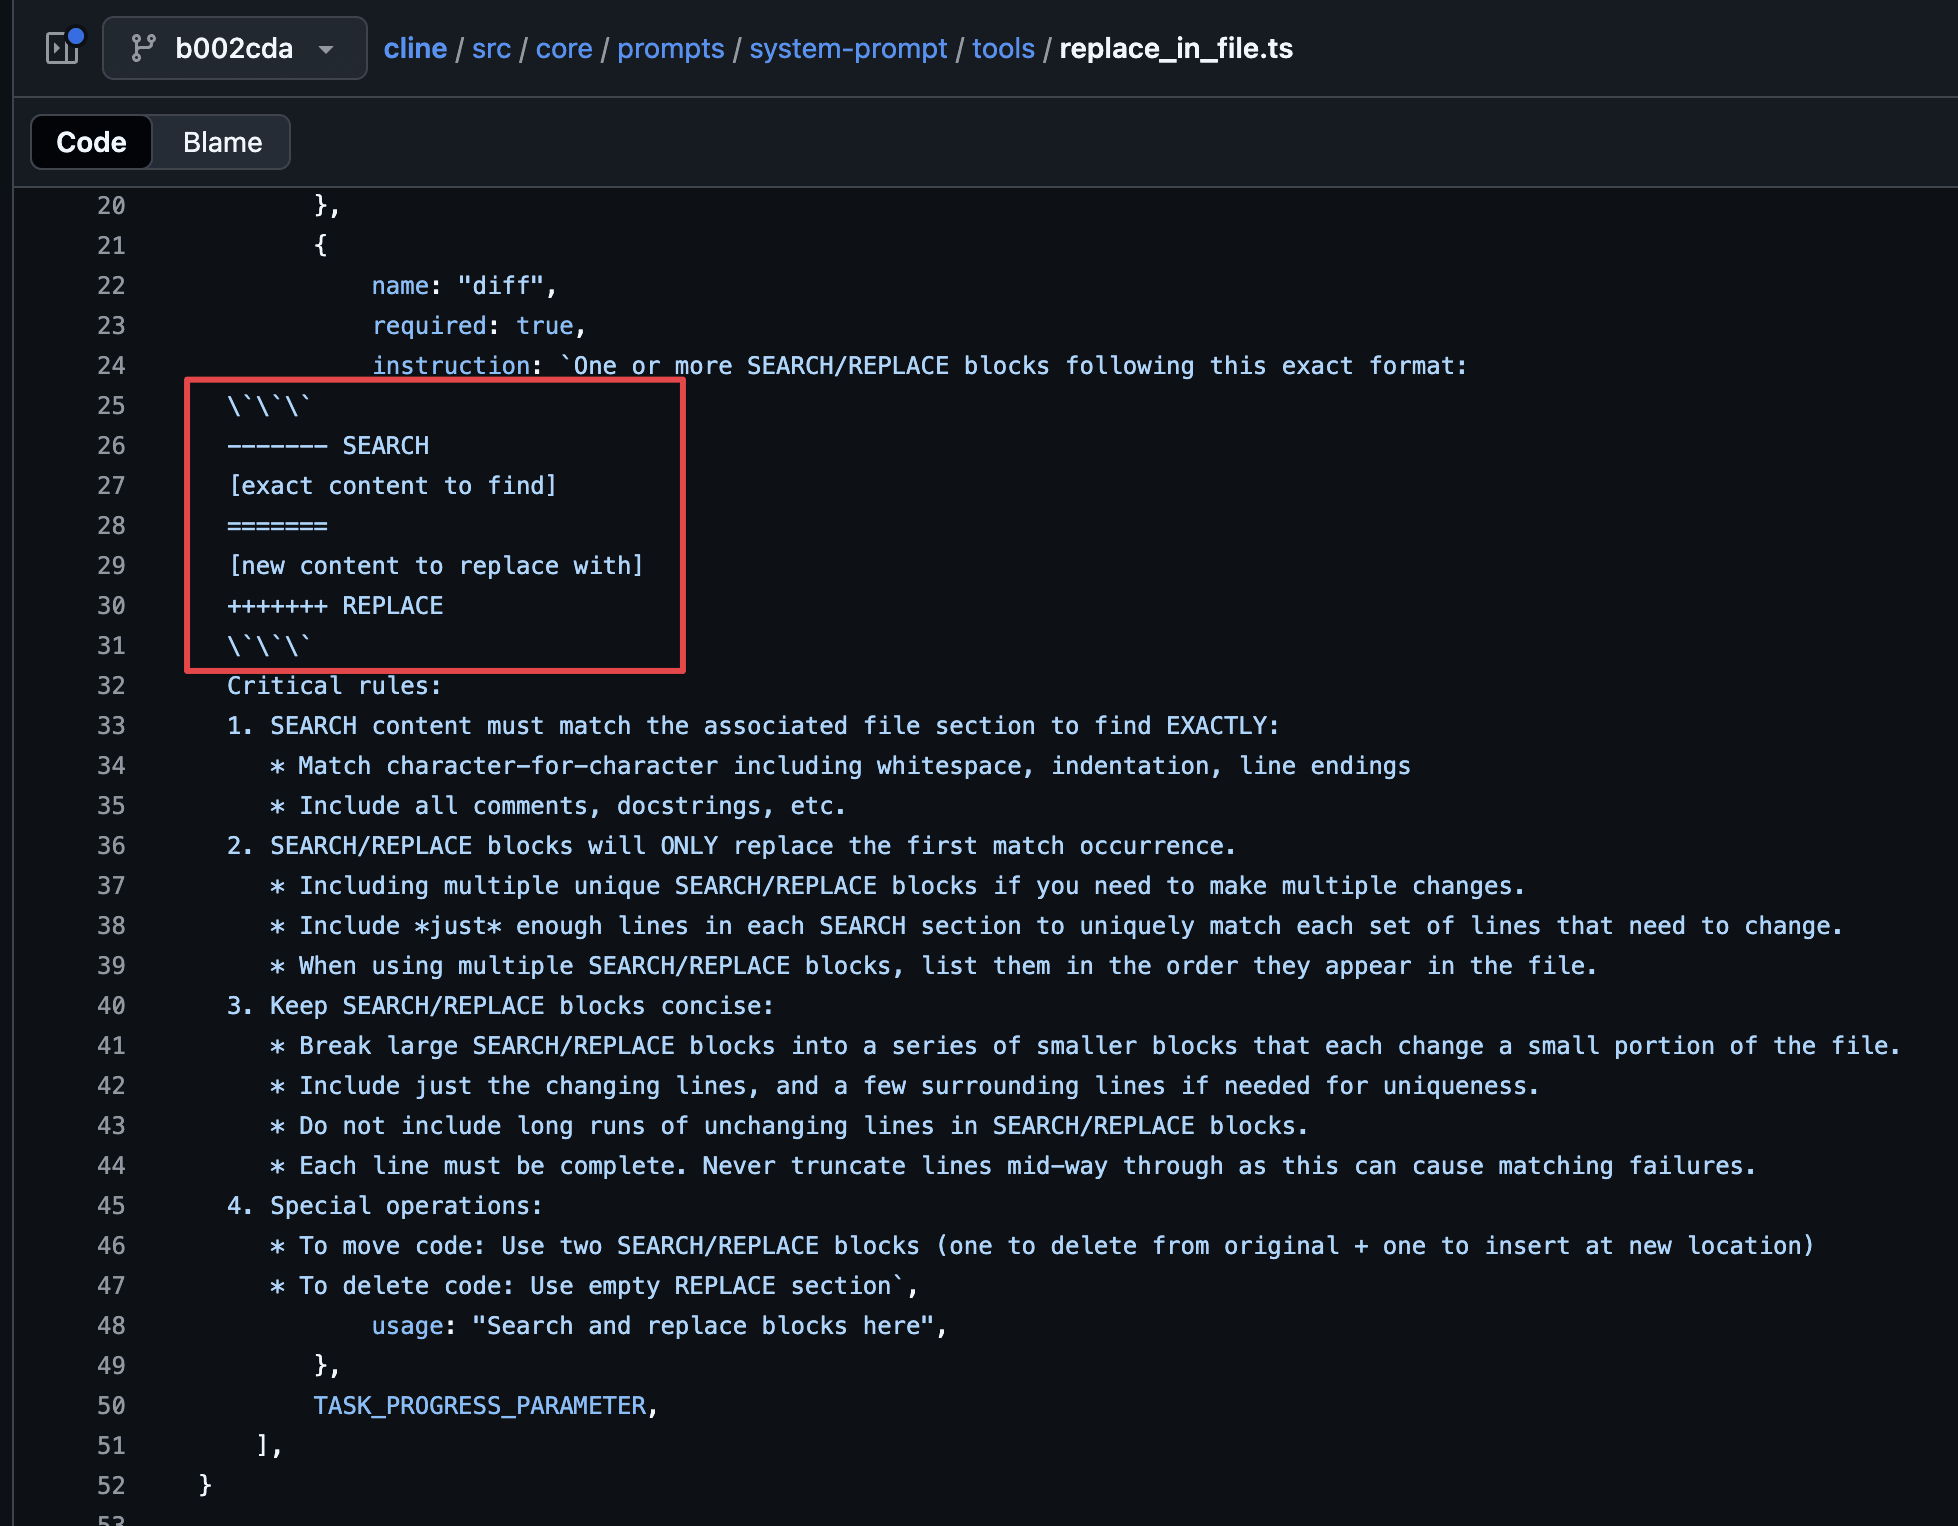Go to the core folder breadcrumb
The image size is (1958, 1526).
[564, 48]
